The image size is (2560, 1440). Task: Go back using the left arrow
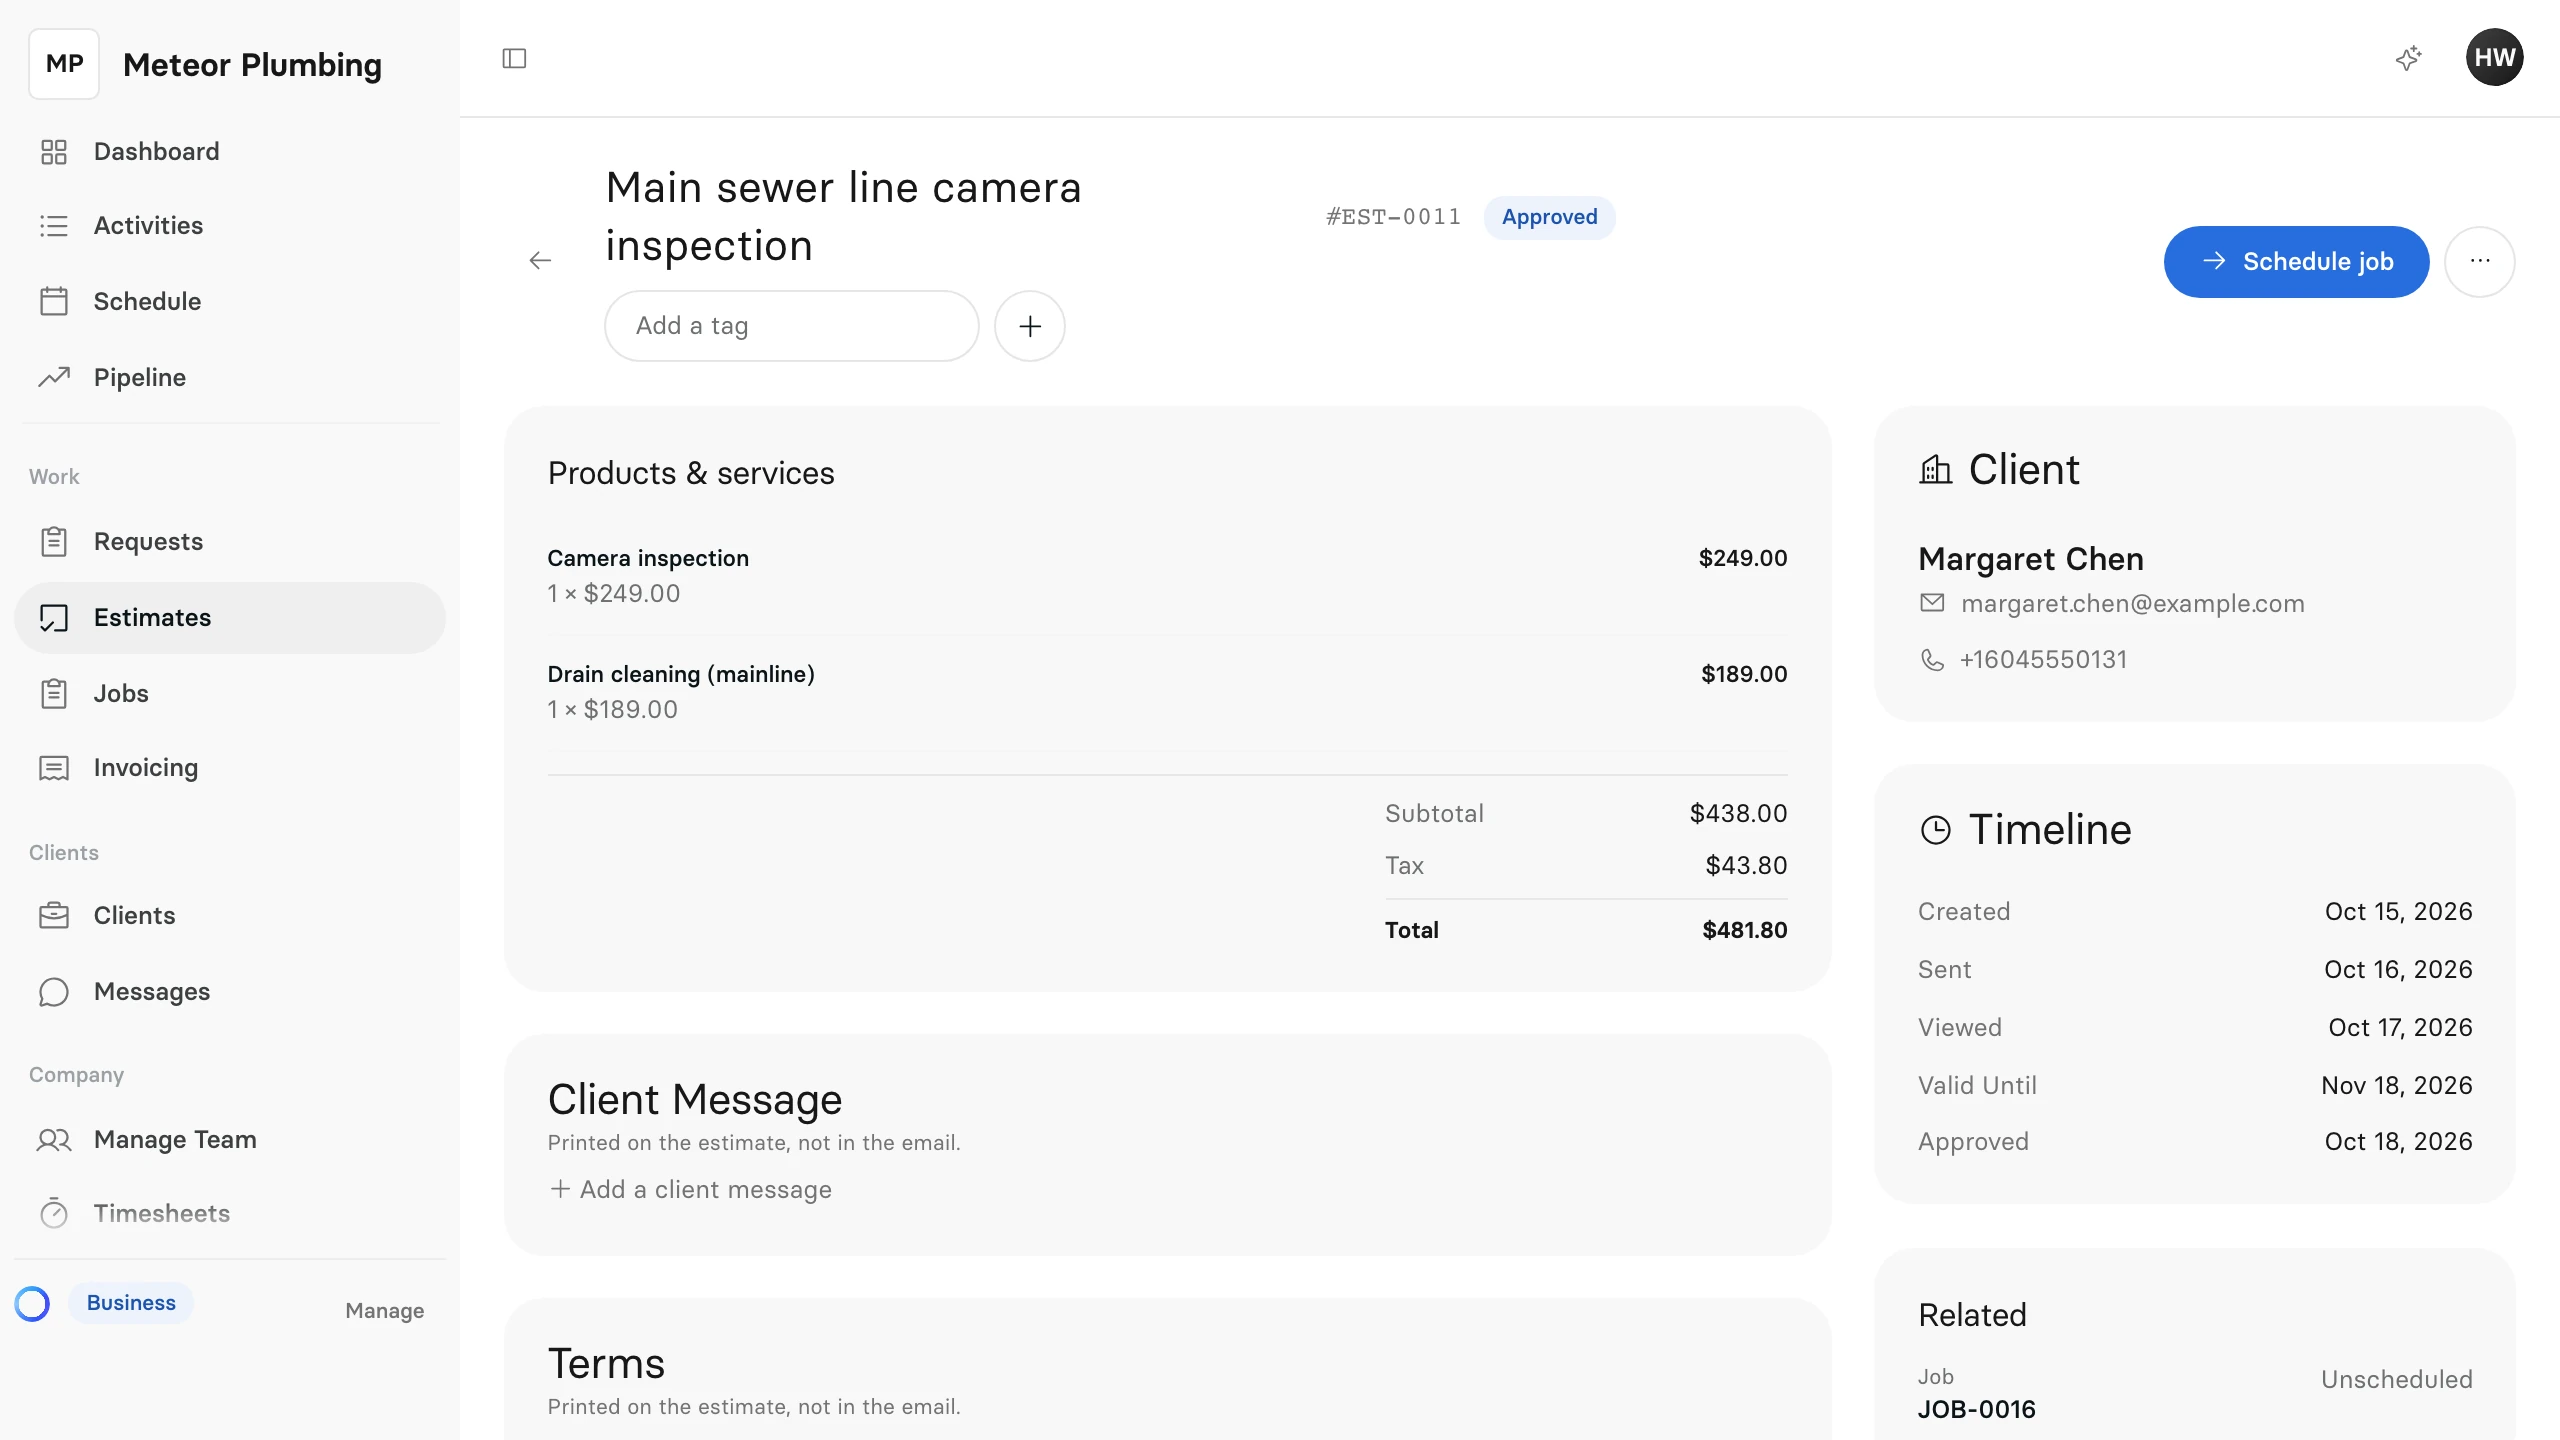pyautogui.click(x=540, y=261)
